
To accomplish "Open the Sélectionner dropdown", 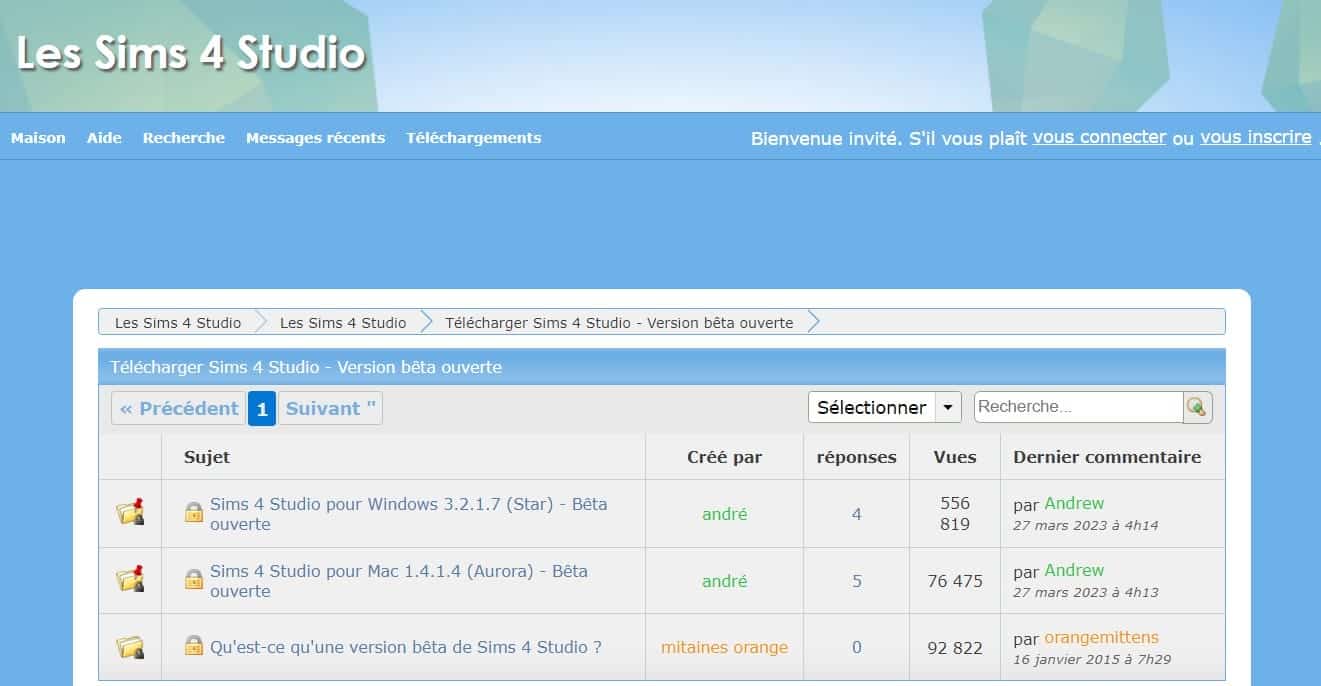I will (x=871, y=407).
